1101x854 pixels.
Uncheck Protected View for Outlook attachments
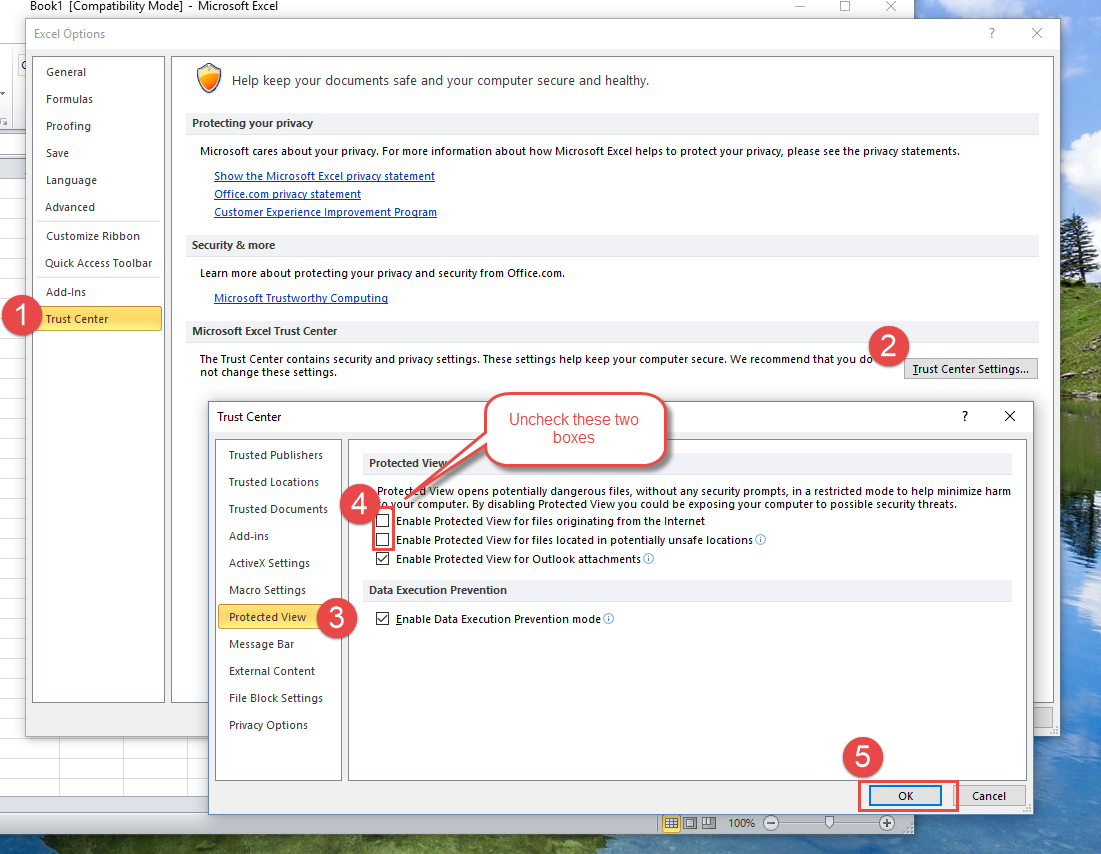(383, 558)
